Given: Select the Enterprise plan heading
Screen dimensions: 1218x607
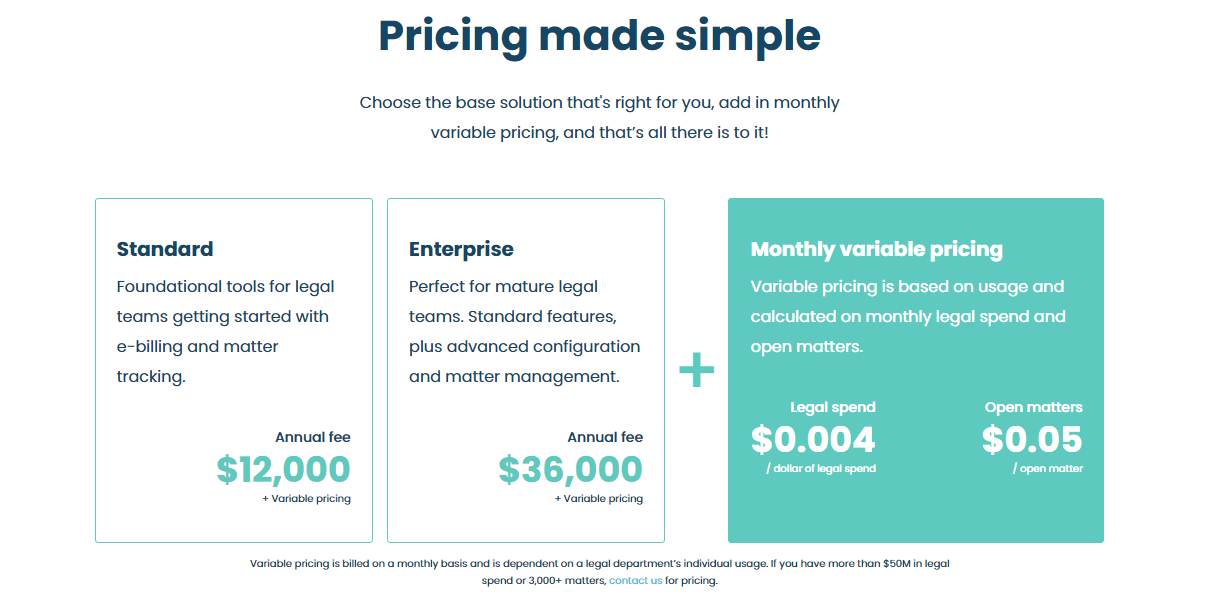Looking at the screenshot, I should click(461, 249).
